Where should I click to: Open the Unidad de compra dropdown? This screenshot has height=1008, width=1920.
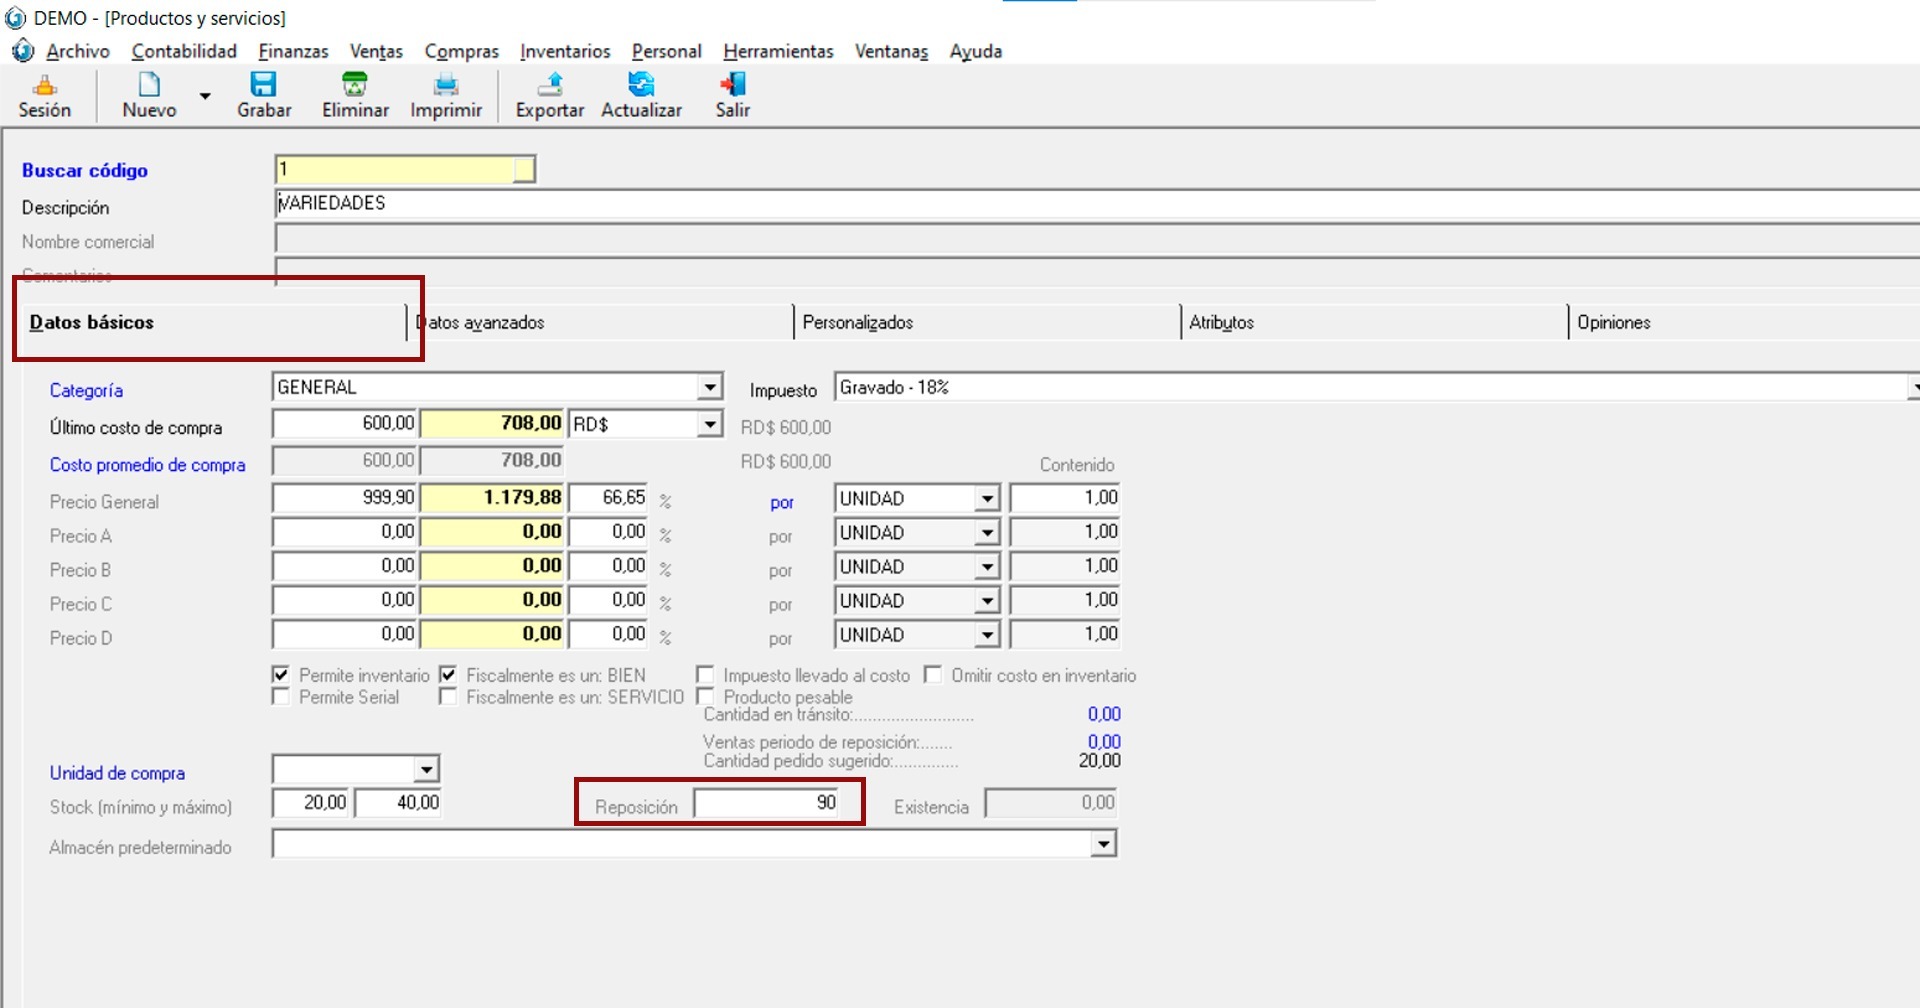426,770
